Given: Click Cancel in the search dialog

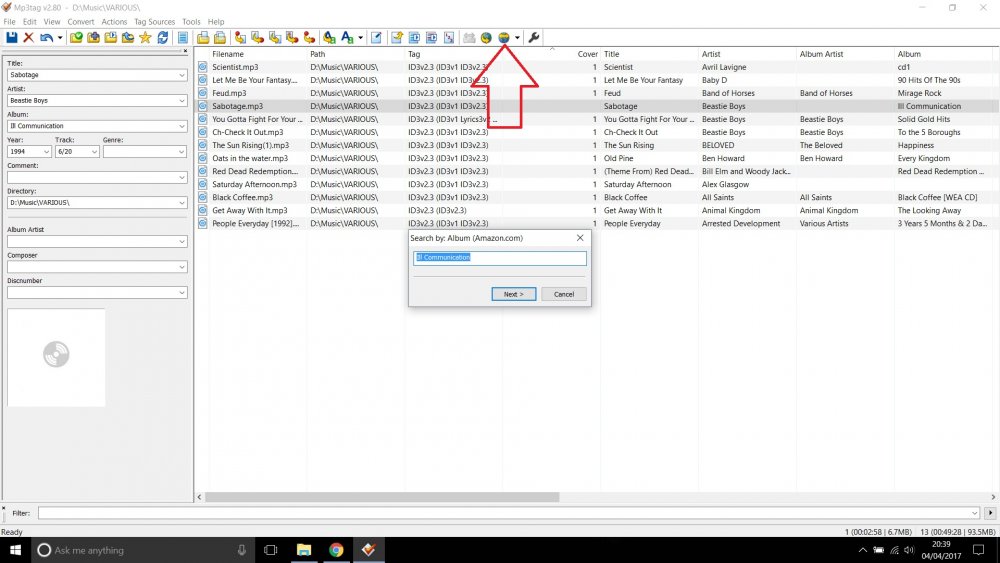Looking at the screenshot, I should 564,294.
